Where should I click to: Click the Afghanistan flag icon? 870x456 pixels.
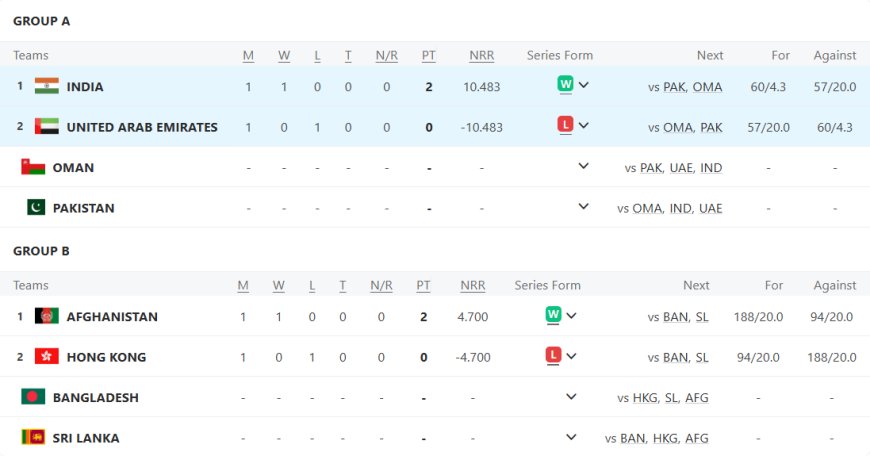[x=47, y=316]
